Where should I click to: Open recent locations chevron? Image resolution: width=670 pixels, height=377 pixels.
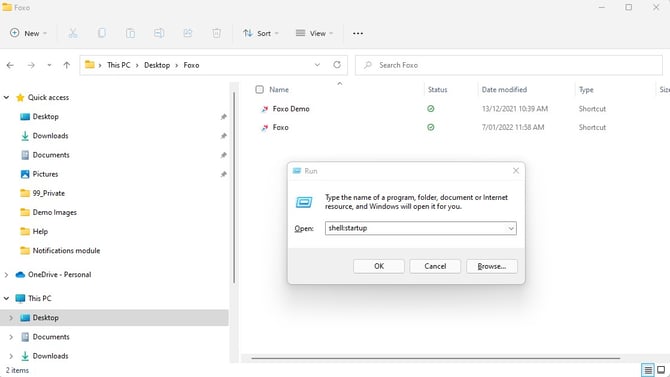[x=49, y=65]
